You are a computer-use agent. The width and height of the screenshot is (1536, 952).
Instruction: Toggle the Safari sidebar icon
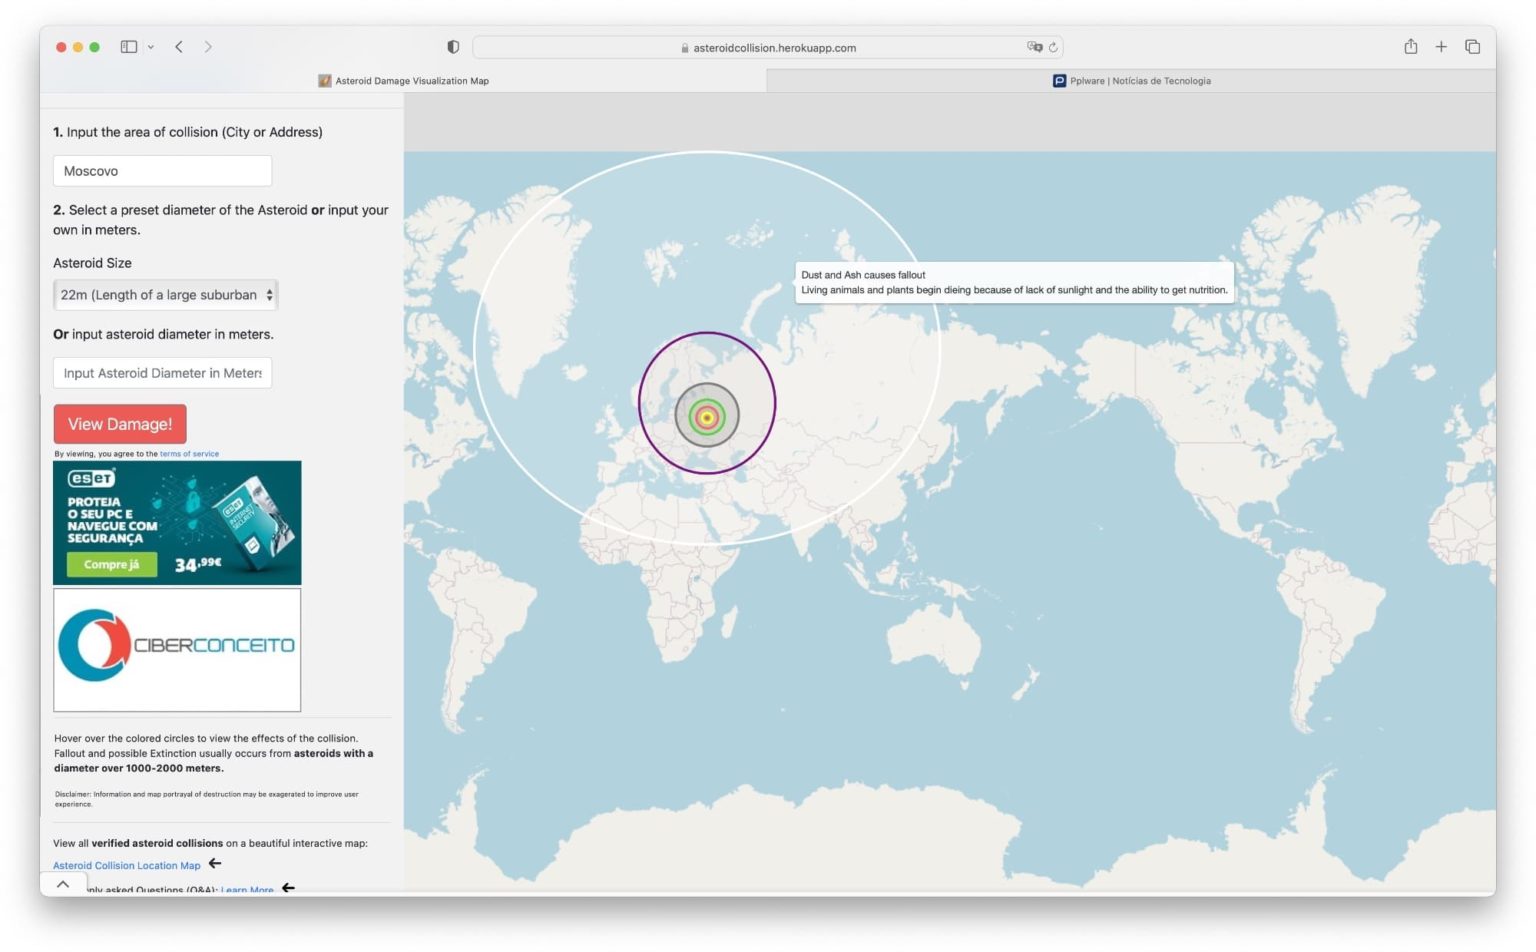click(x=128, y=47)
